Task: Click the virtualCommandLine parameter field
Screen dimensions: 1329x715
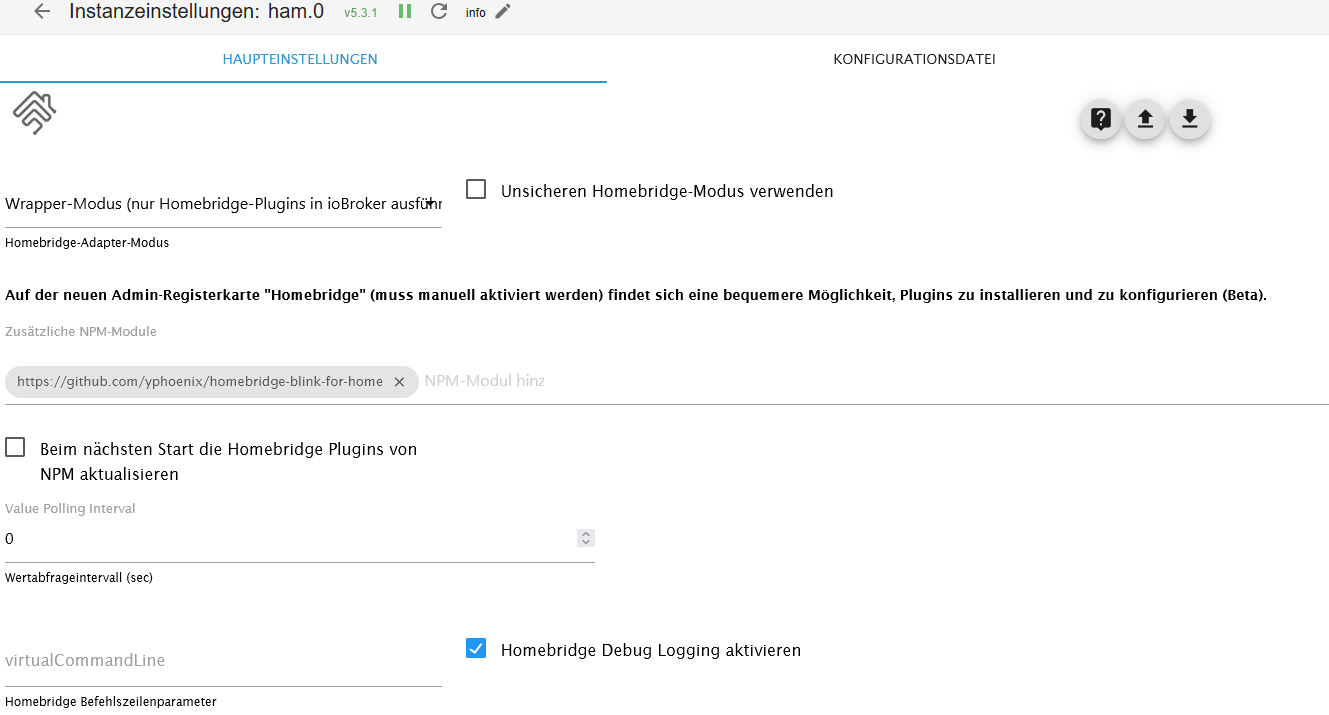Action: point(223,660)
